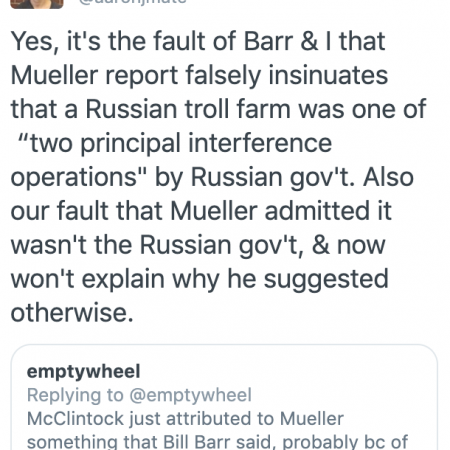Click the partially visible @aaronjmate handle
450x450 pixels.
[x=132, y=2]
